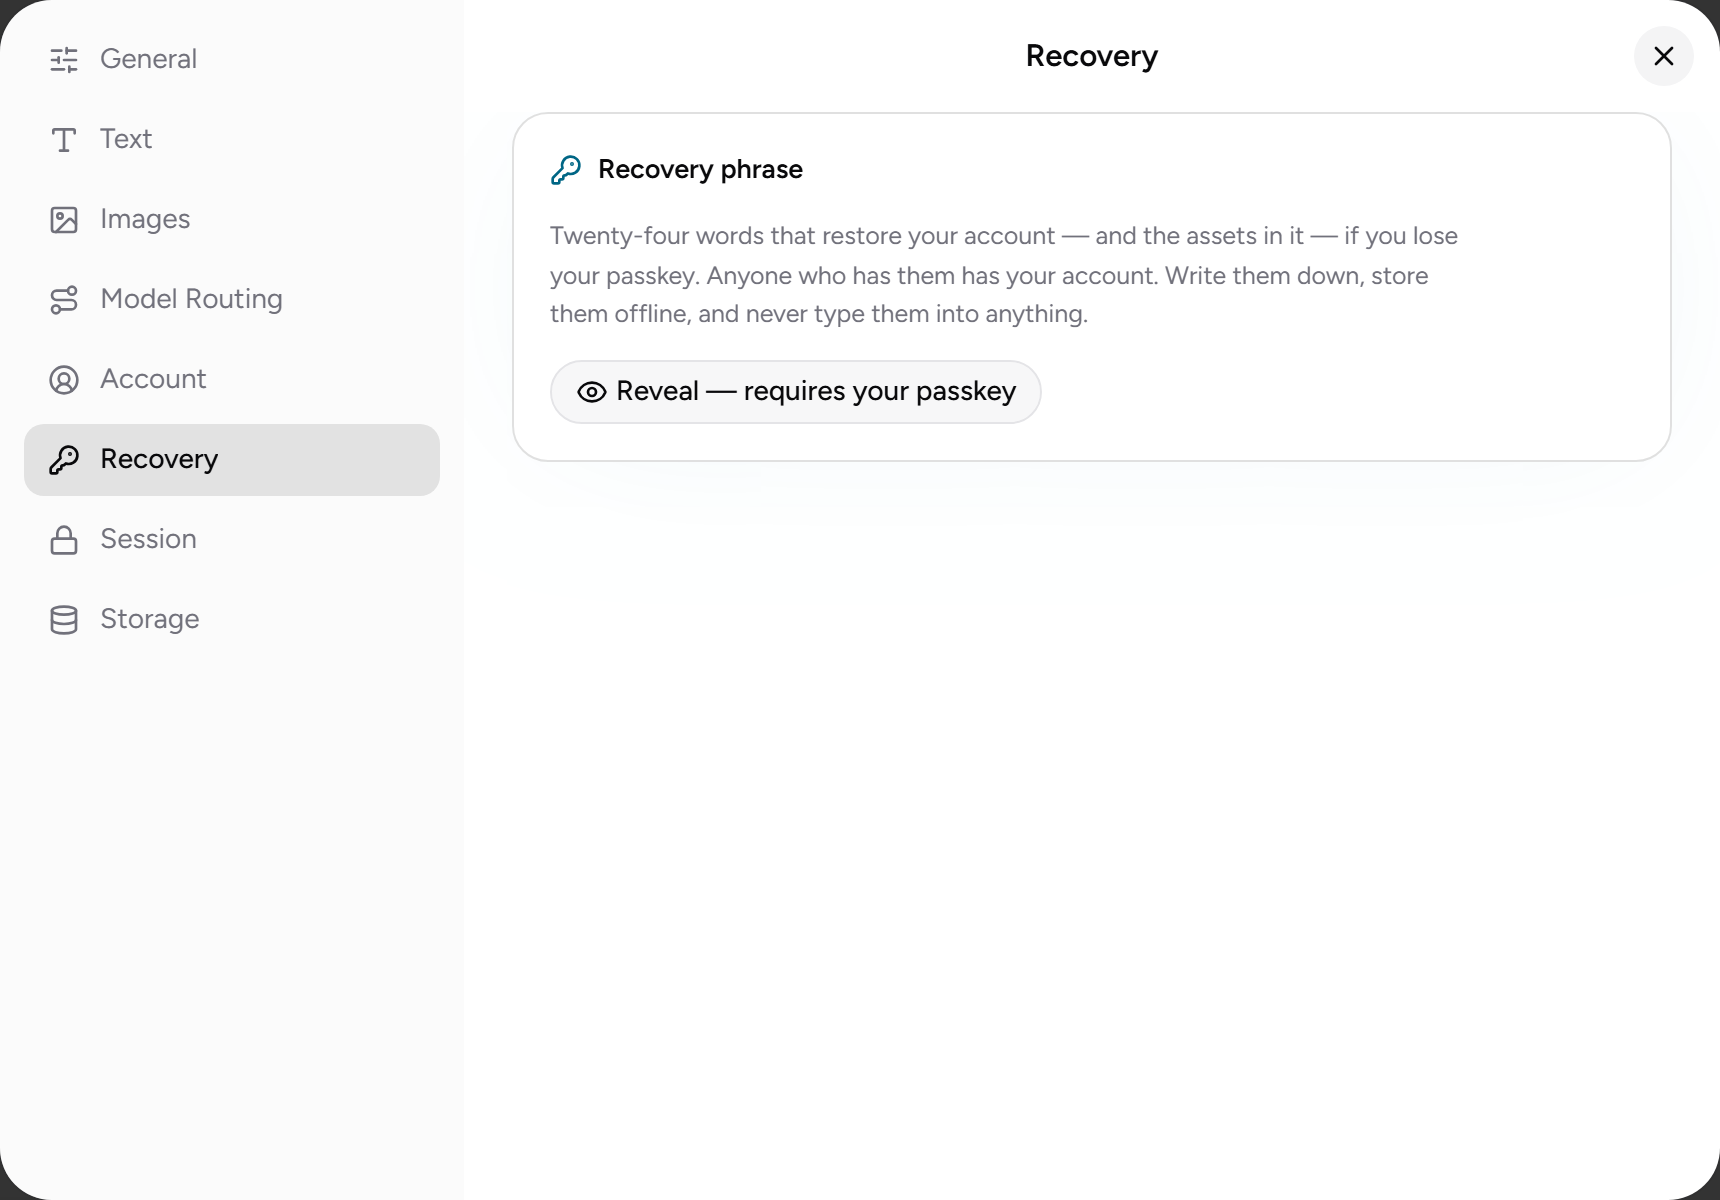This screenshot has height=1200, width=1720.
Task: Click the Images picture icon
Action: coord(64,220)
